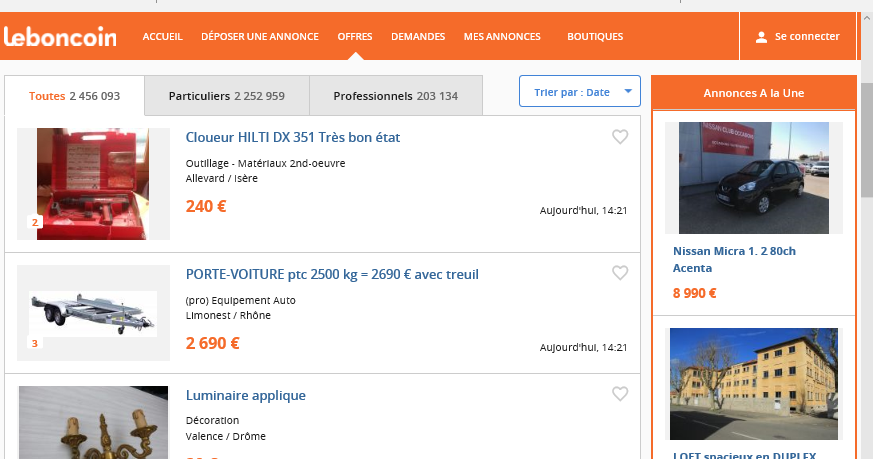Screen dimensions: 873x459
Task: Open the Nissan Micra 1. 2 80ch Acenta ad
Action: (x=734, y=260)
